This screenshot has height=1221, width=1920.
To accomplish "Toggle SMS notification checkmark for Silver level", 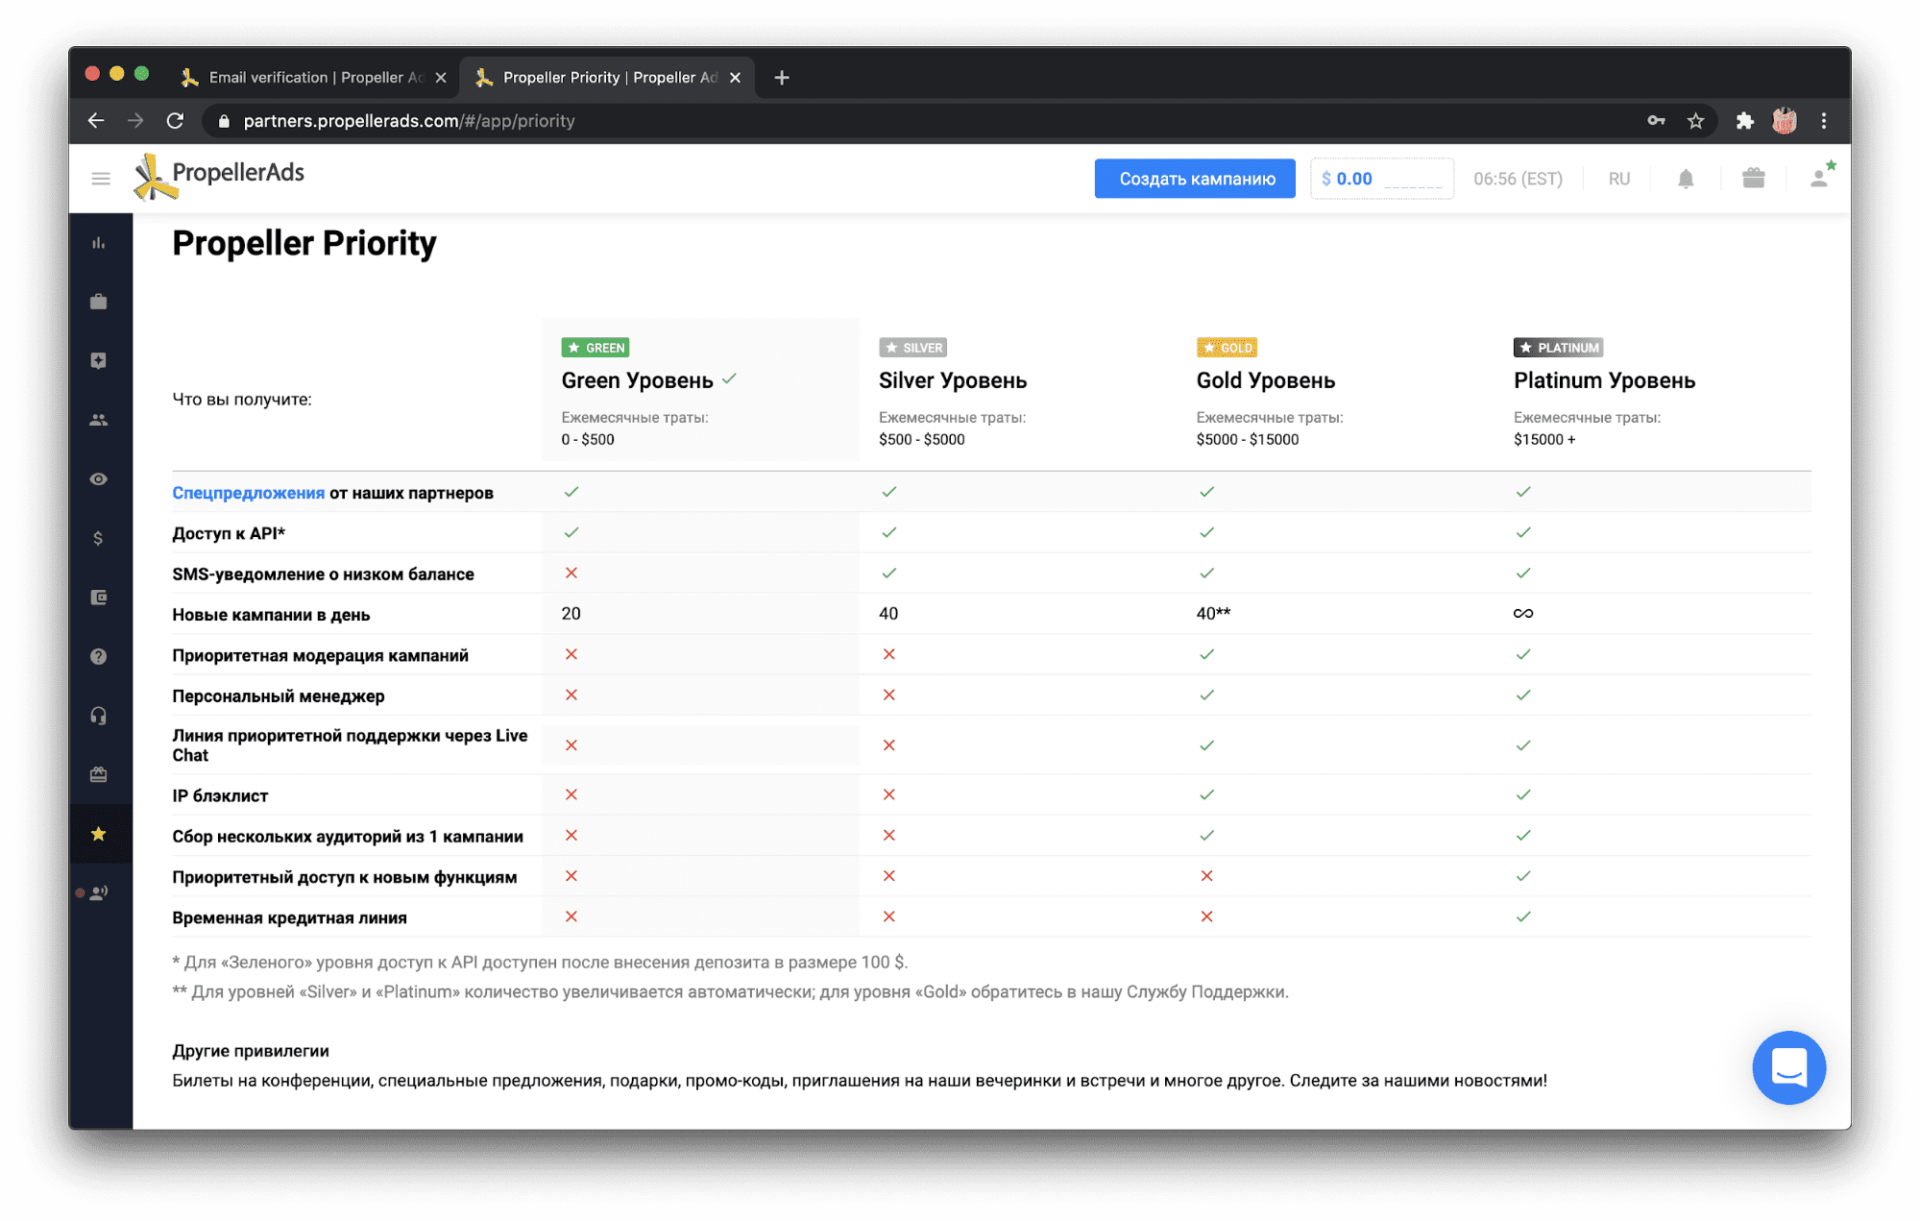I will tap(887, 573).
